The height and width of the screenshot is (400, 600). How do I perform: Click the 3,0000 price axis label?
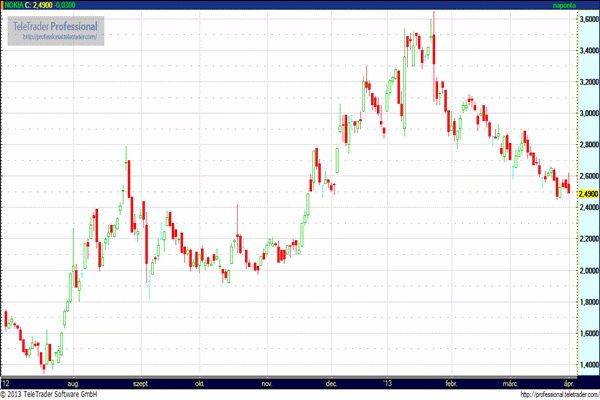587,113
